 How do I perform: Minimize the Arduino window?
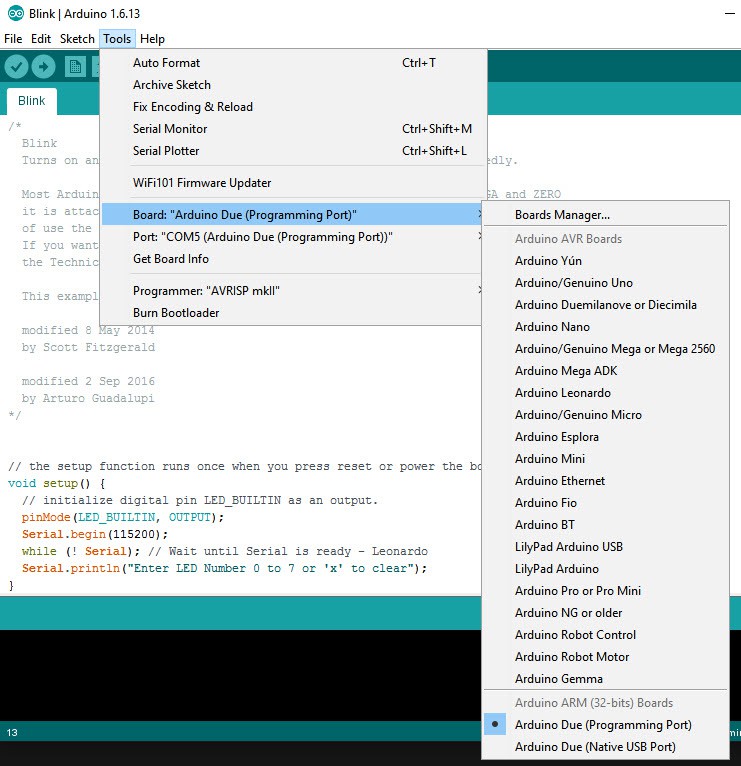pyautogui.click(x=730, y=14)
